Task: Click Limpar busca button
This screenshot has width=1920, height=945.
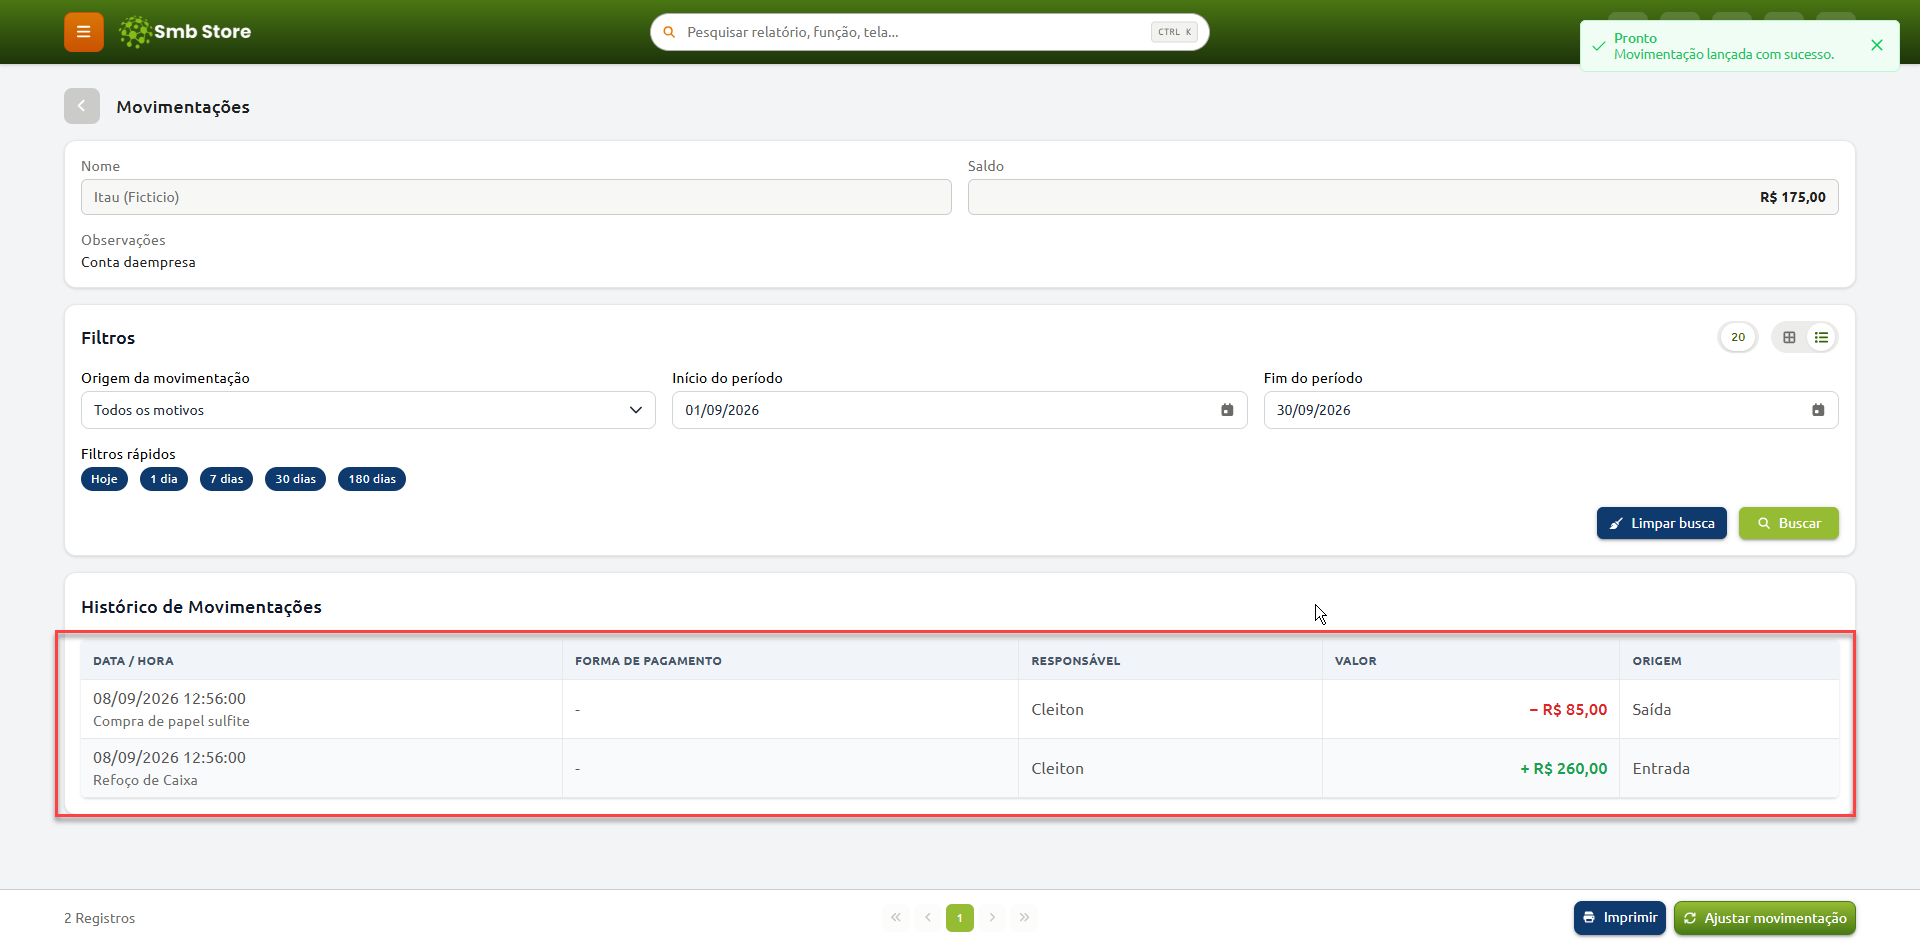Action: click(x=1662, y=523)
